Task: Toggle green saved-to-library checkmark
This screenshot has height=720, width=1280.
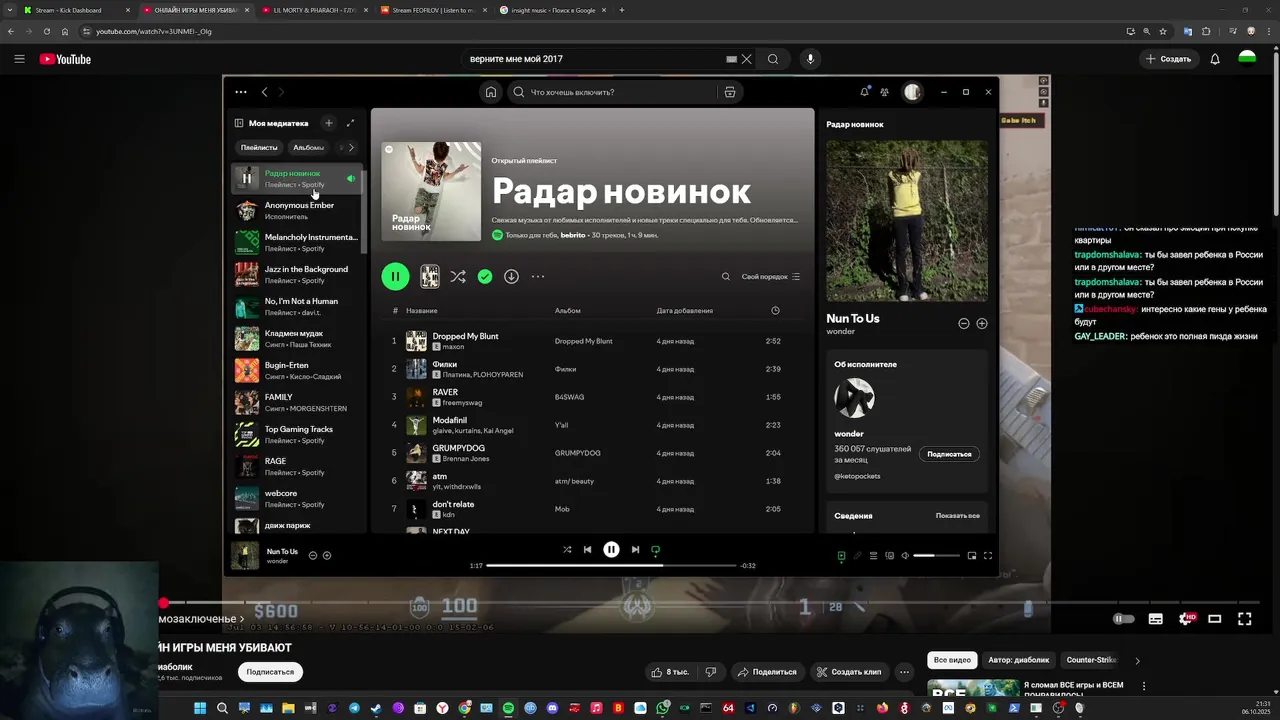Action: (x=485, y=277)
